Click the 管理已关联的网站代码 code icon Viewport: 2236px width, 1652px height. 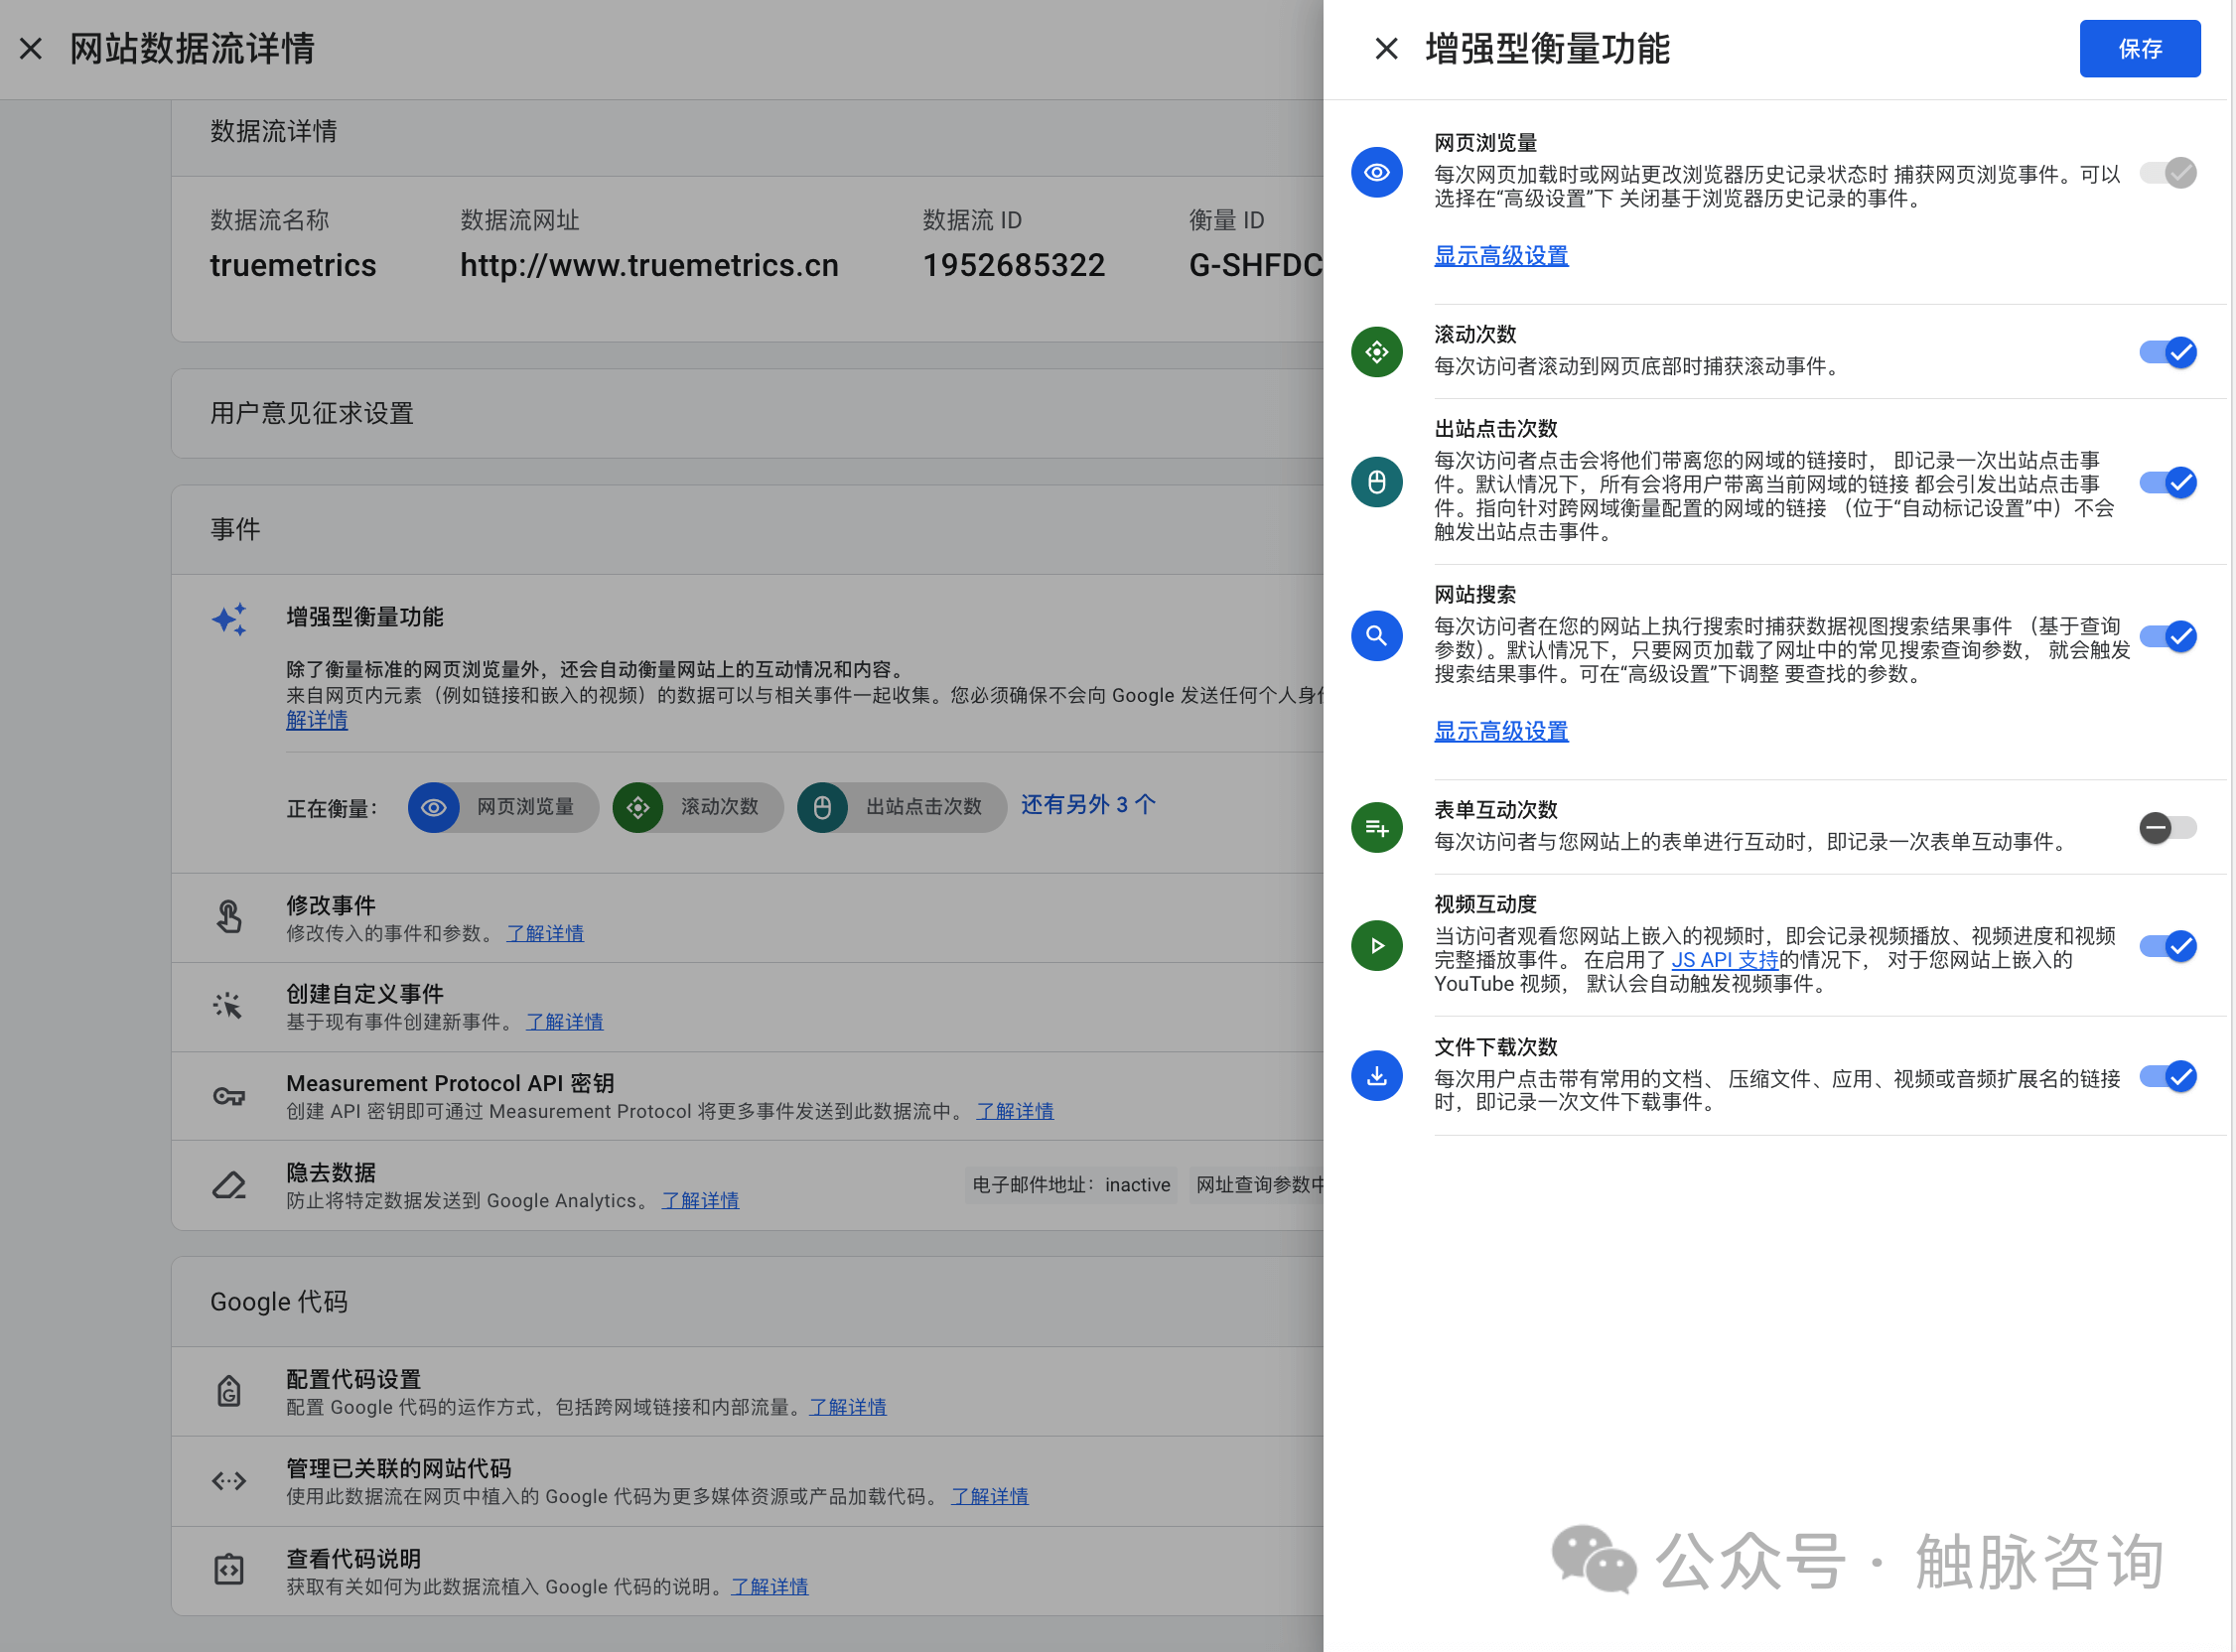(229, 1481)
